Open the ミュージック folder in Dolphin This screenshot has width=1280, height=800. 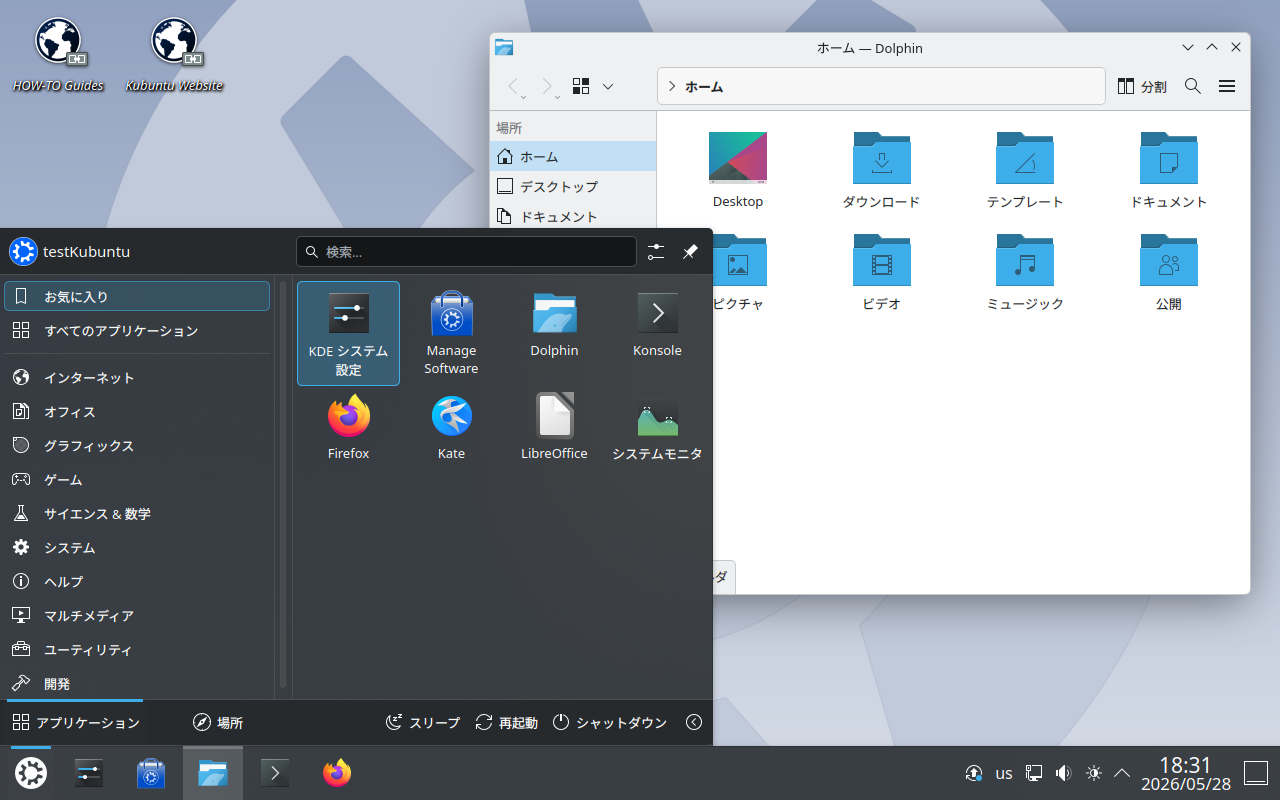(1025, 272)
